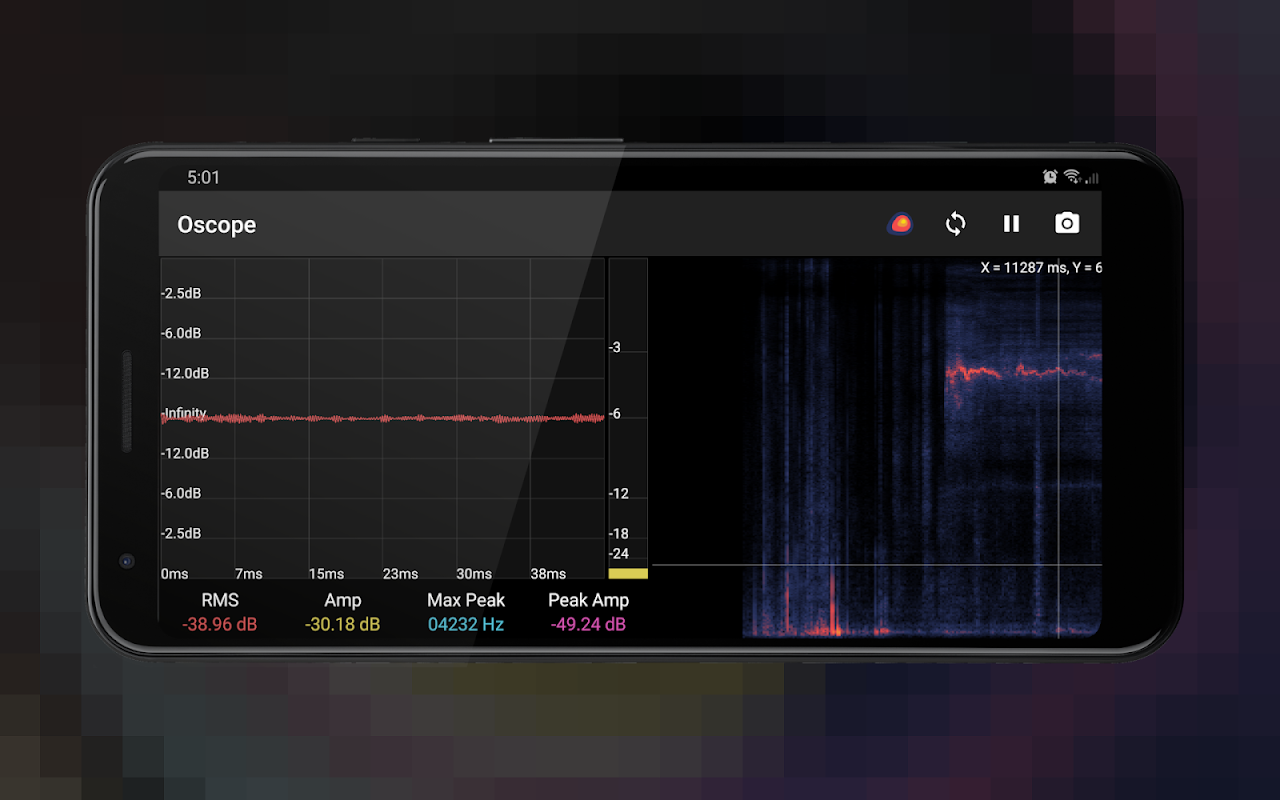Take a snapshot with the camera icon

pos(1067,224)
